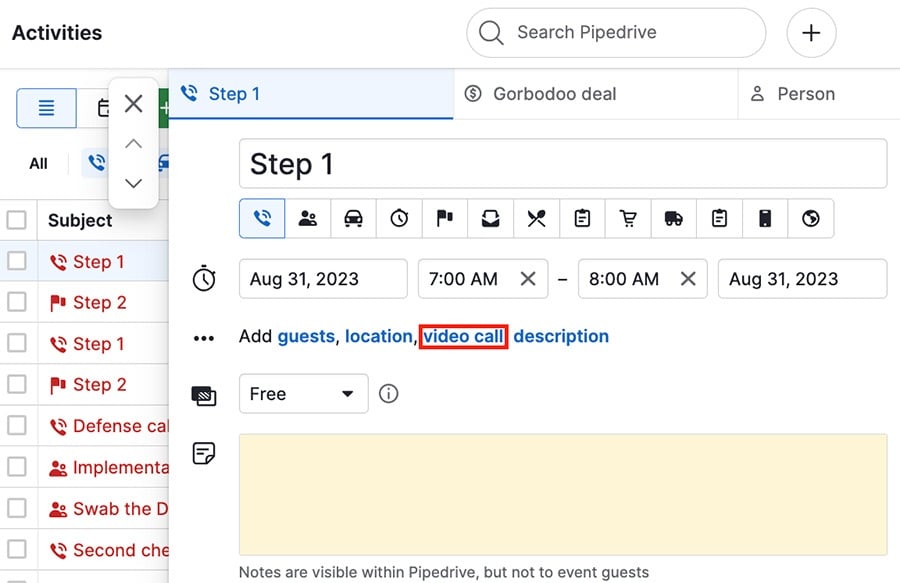
Task: Pick the Globe activity type icon
Action: 811,218
